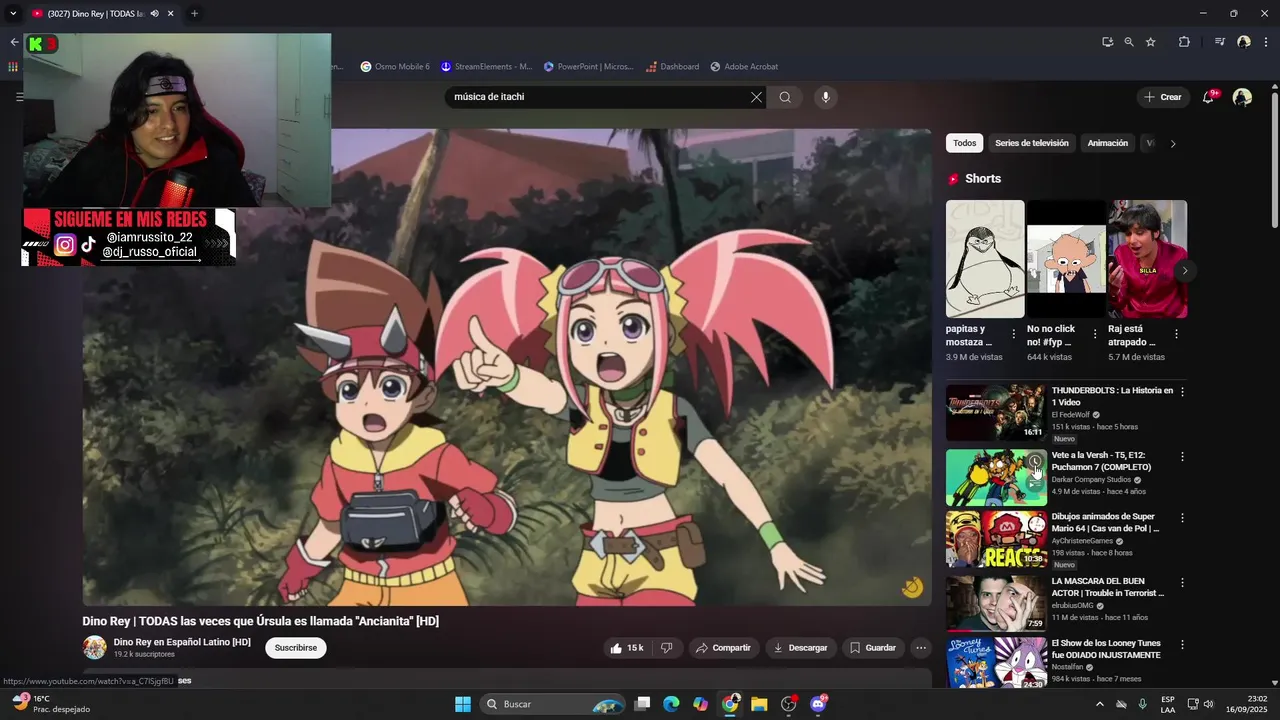Open Chrome three-dot menu
Viewport: 1280px width, 720px height.
[x=1266, y=42]
